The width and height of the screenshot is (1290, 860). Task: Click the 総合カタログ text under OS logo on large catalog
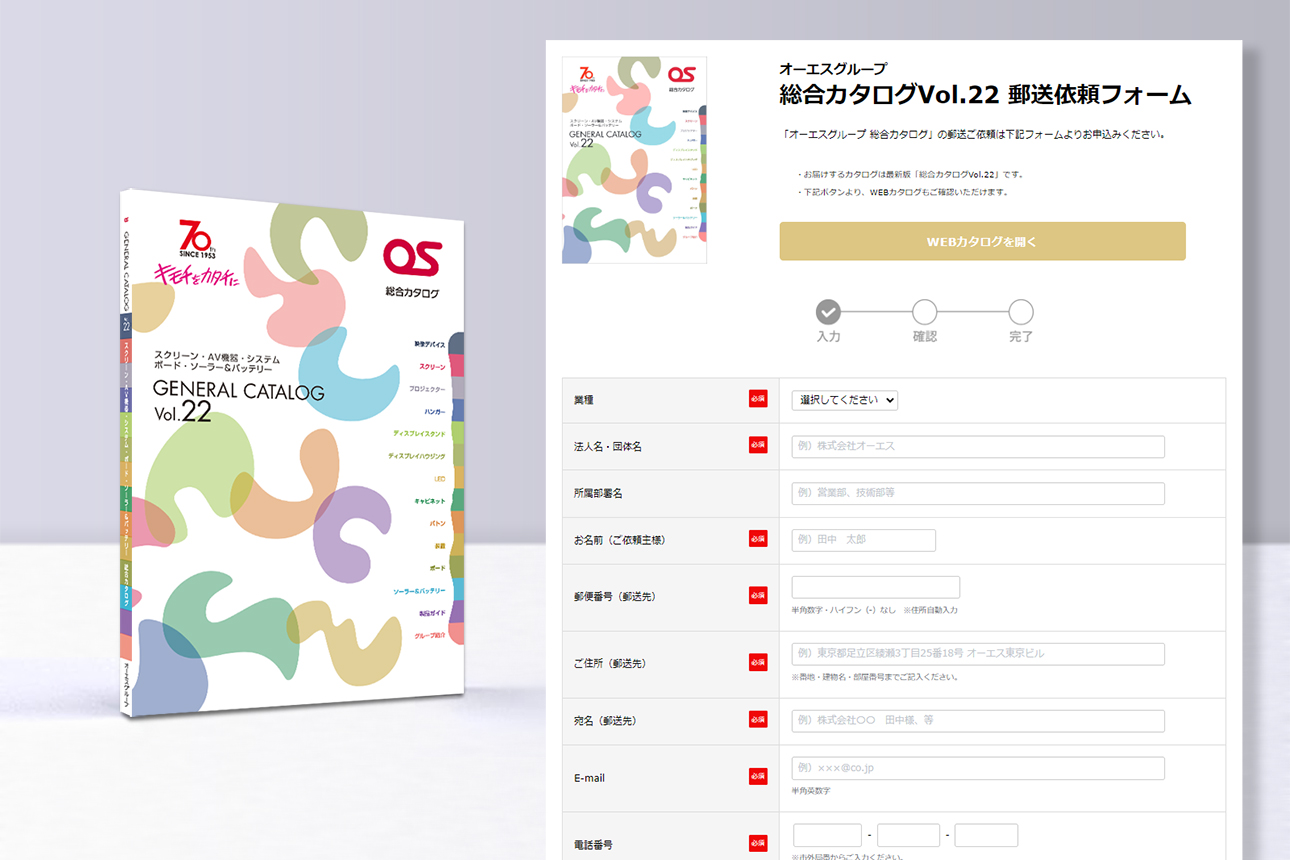coord(412,293)
